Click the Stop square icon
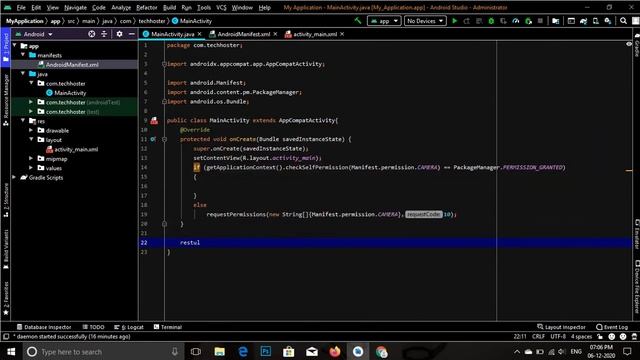640x360 pixels. [540, 21]
